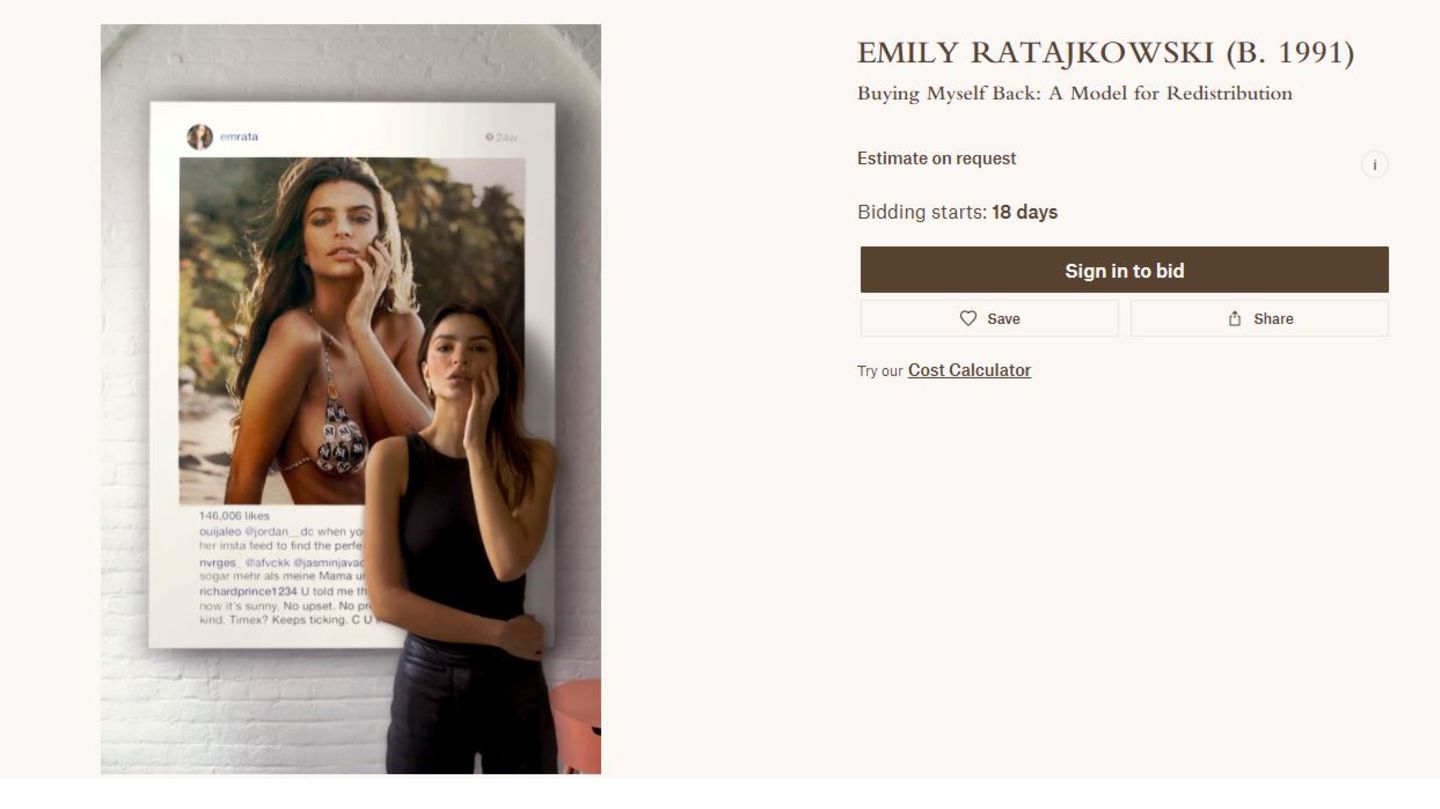
Task: Click the emrata profile avatar in artwork
Action: point(200,137)
